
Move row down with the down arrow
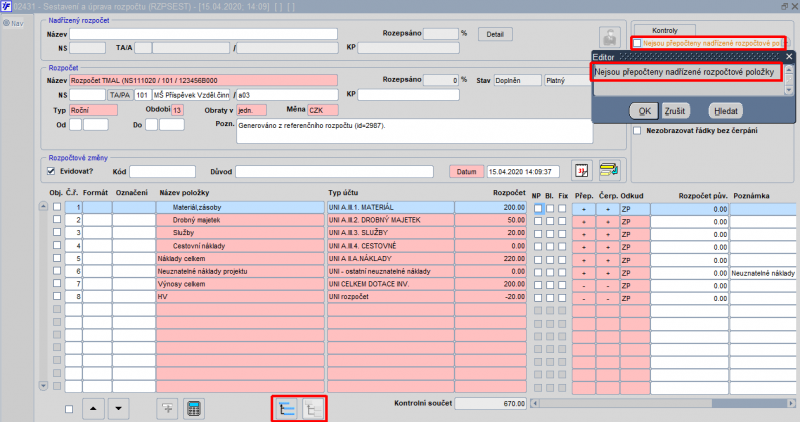point(118,409)
